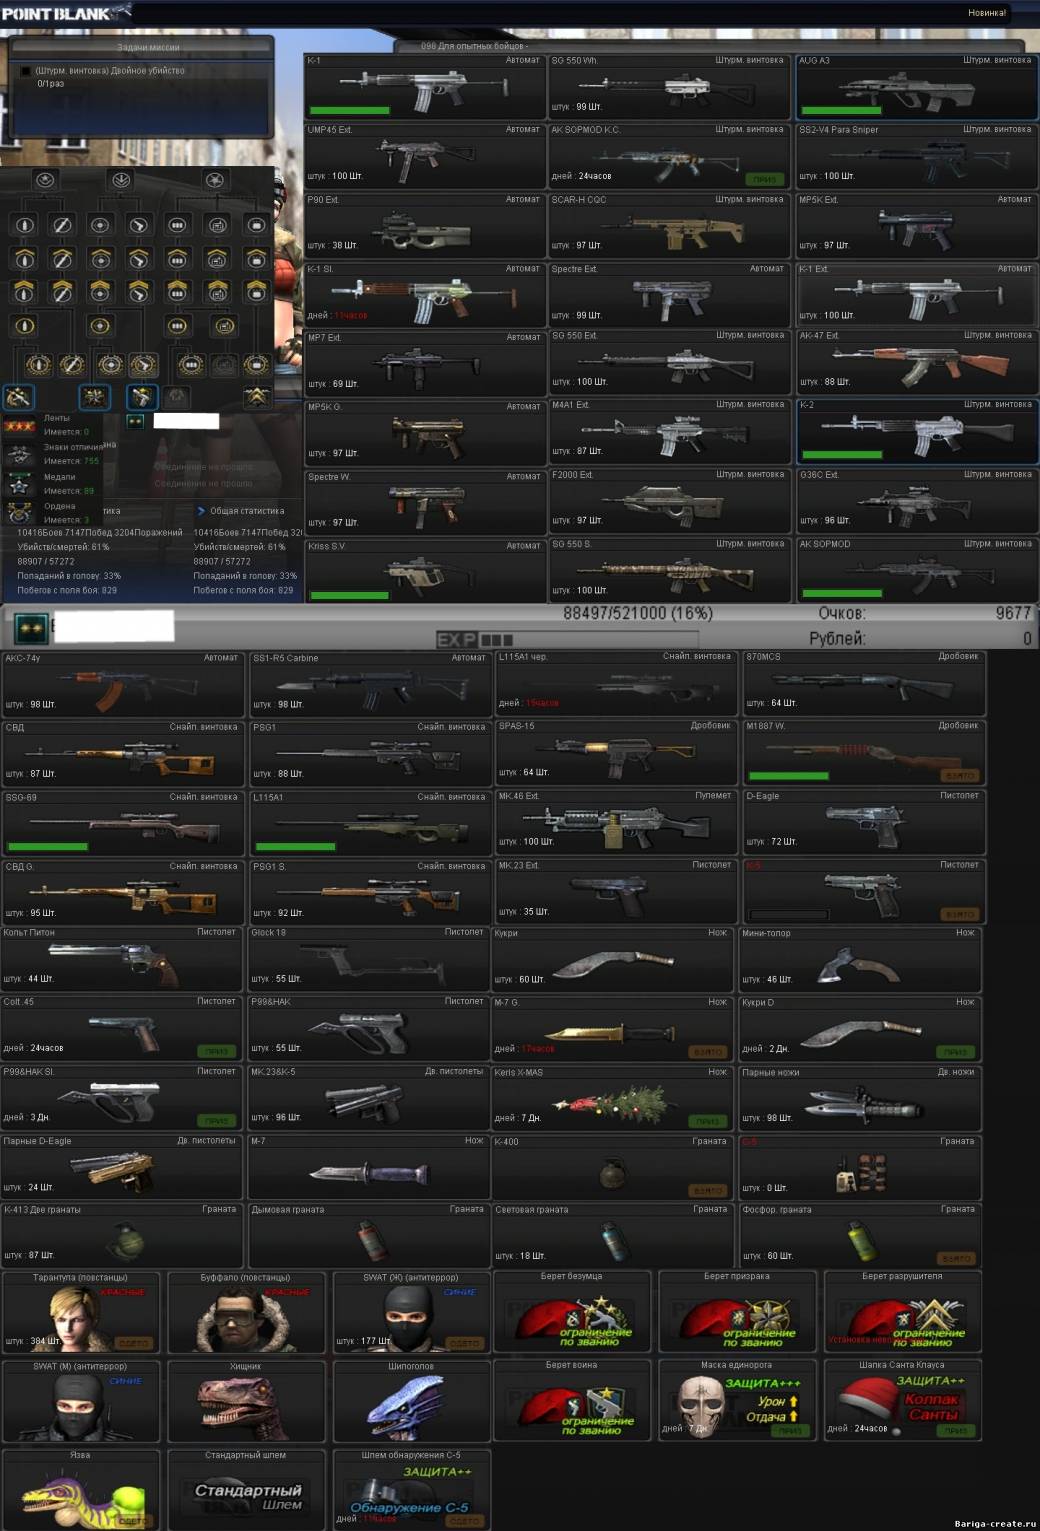Pick the Дымовая граната smoke grenade
Screen dimensions: 1040x1531
click(x=367, y=1235)
